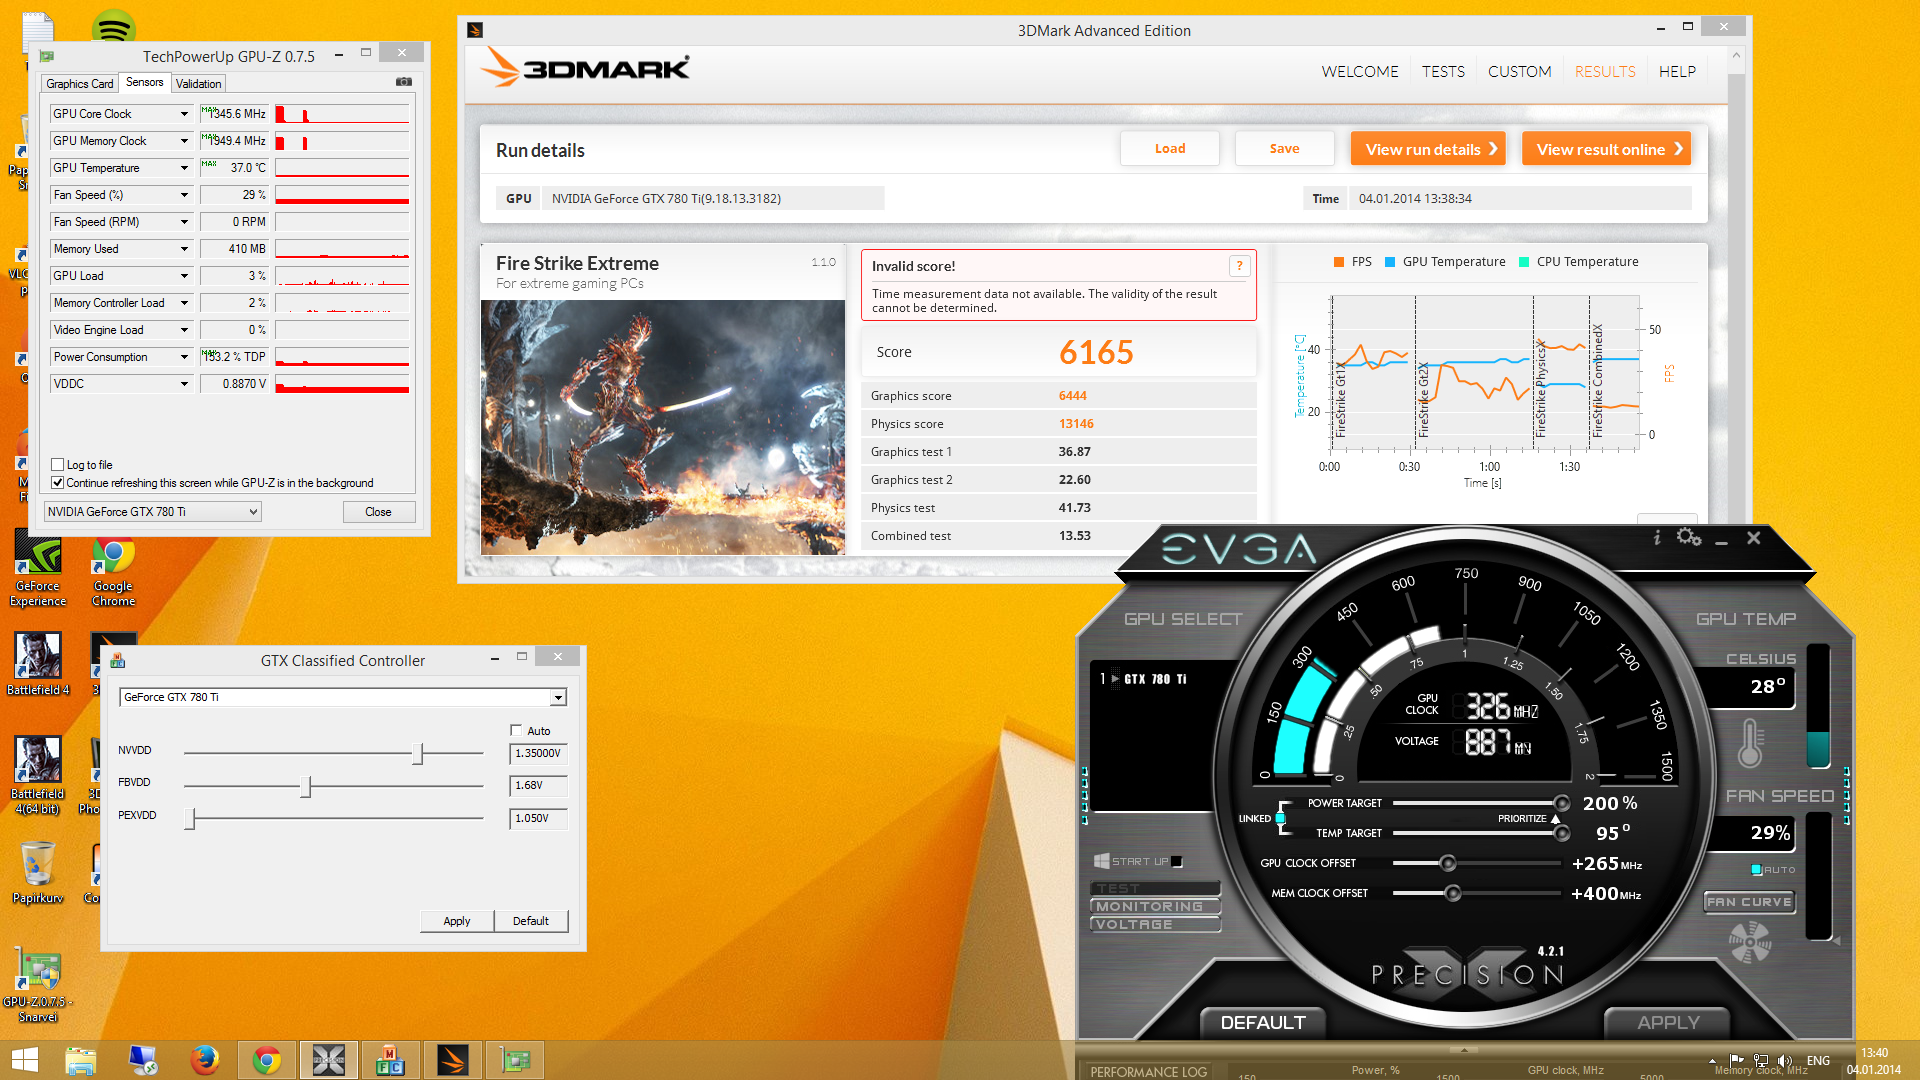Click GPU-Z screenshot camera icon
Viewport: 1920px width, 1080px height.
[x=403, y=82]
